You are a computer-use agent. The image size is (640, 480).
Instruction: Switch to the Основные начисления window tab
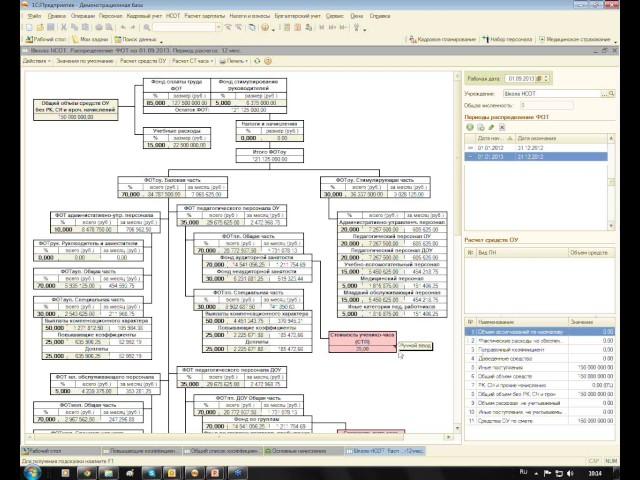coord(302,451)
